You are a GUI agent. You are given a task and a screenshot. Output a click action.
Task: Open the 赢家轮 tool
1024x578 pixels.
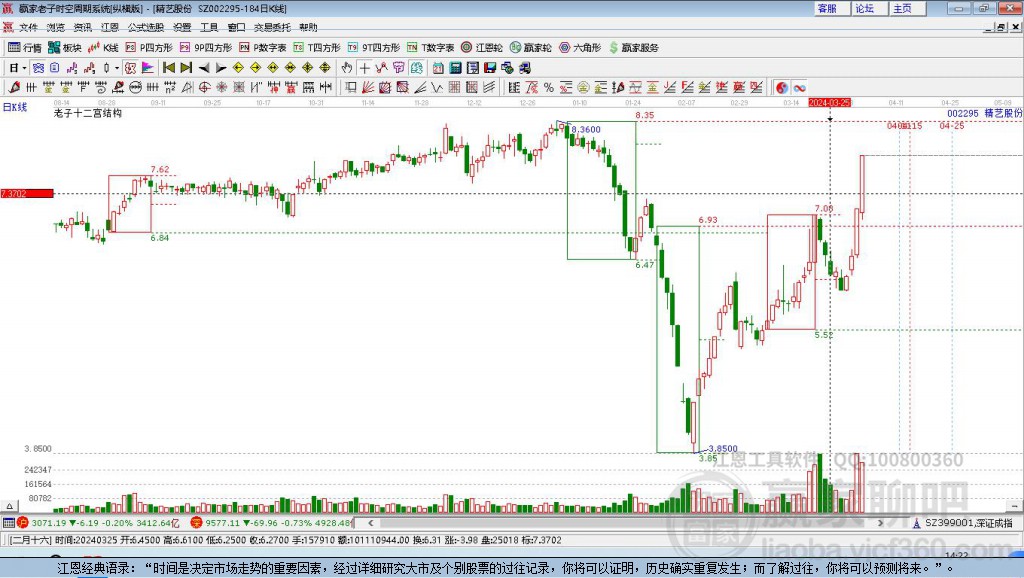[x=530, y=48]
